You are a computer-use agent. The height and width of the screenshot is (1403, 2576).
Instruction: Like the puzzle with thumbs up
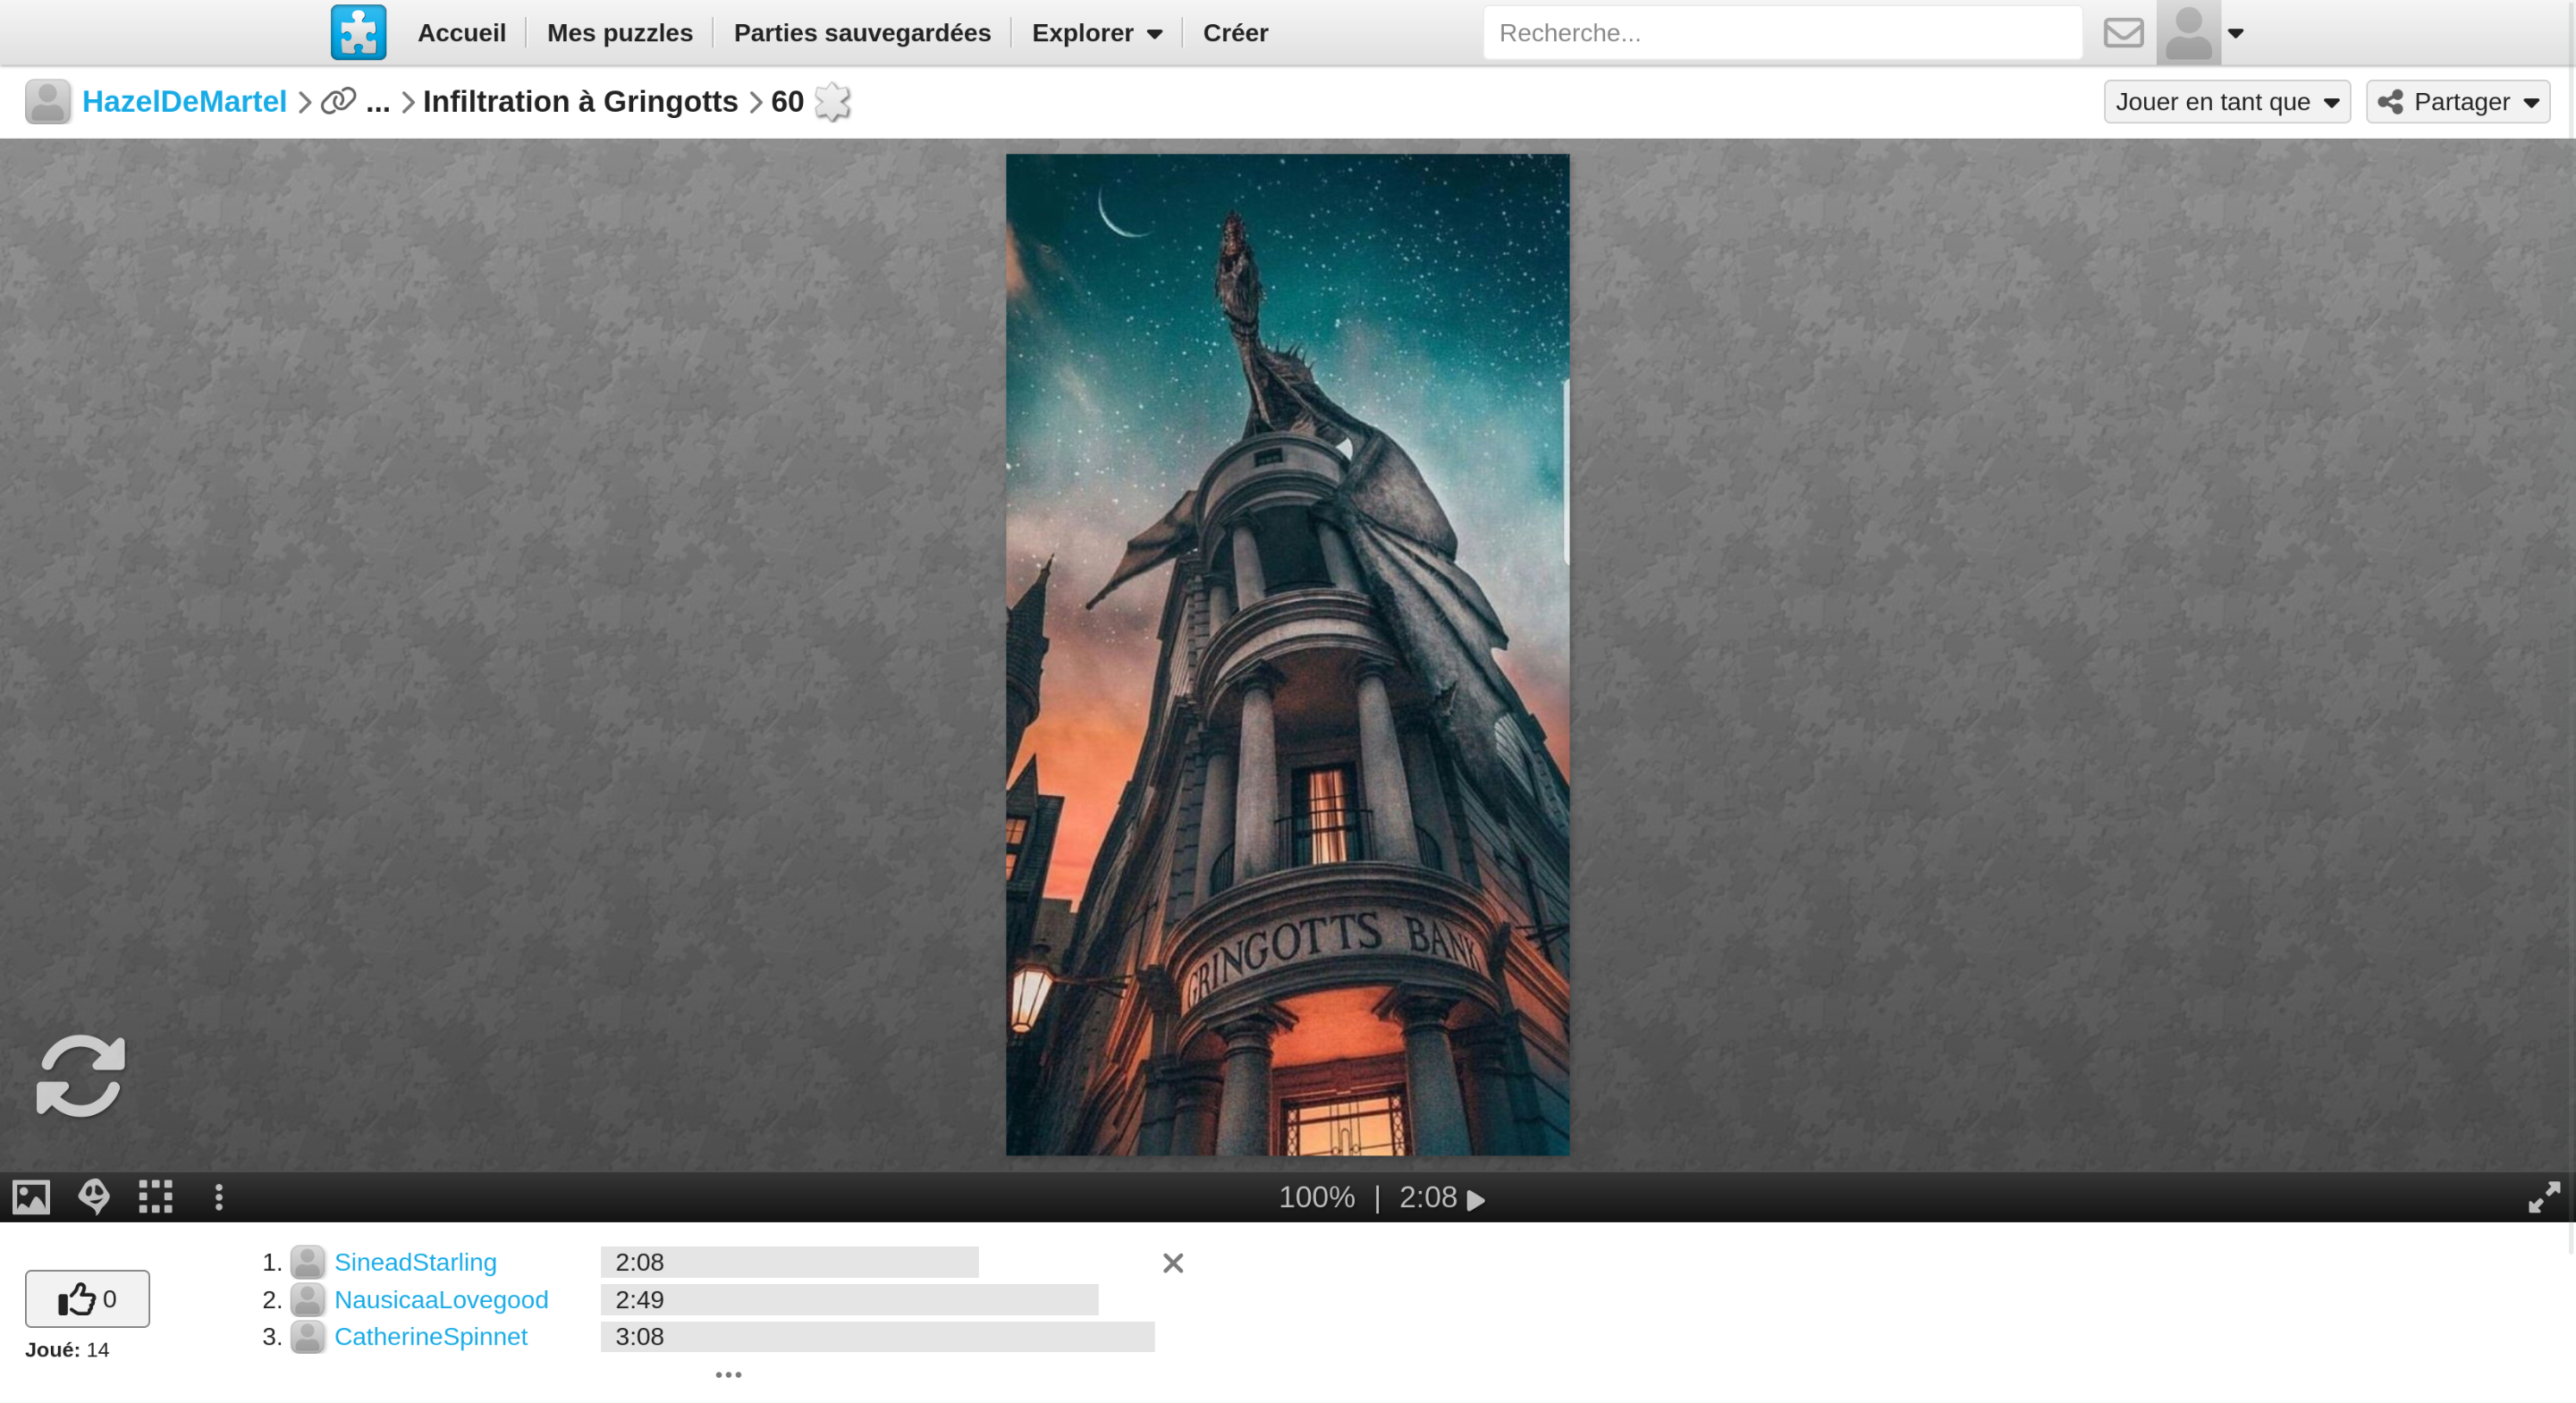point(87,1298)
